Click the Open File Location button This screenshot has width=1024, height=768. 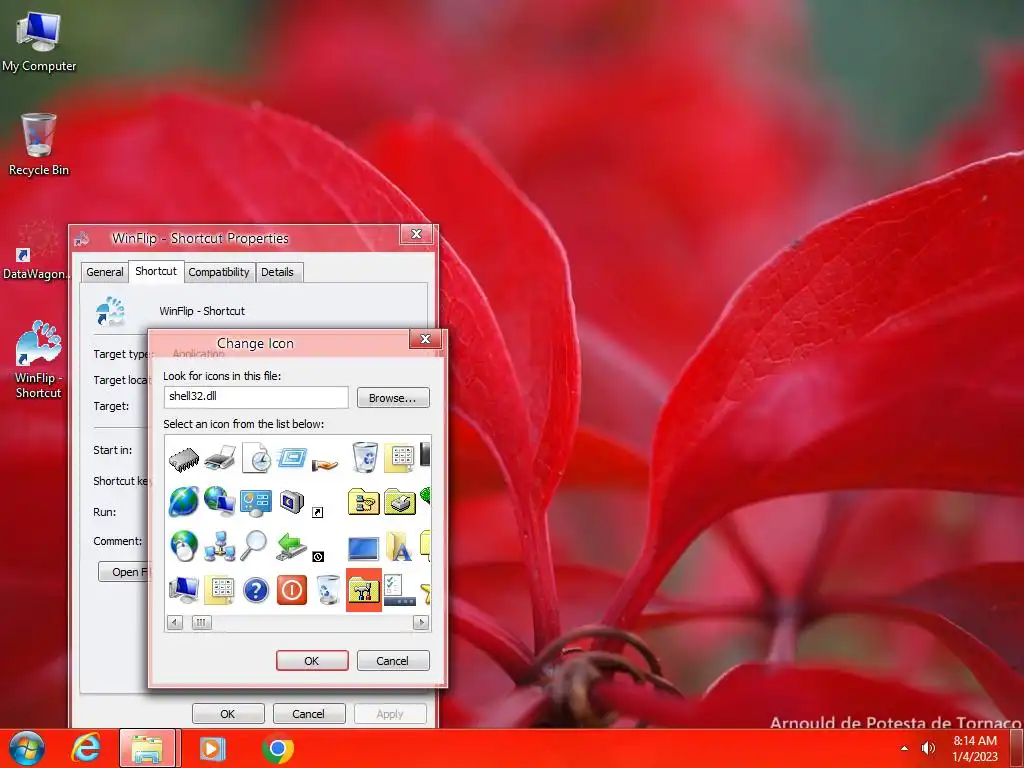coord(124,571)
